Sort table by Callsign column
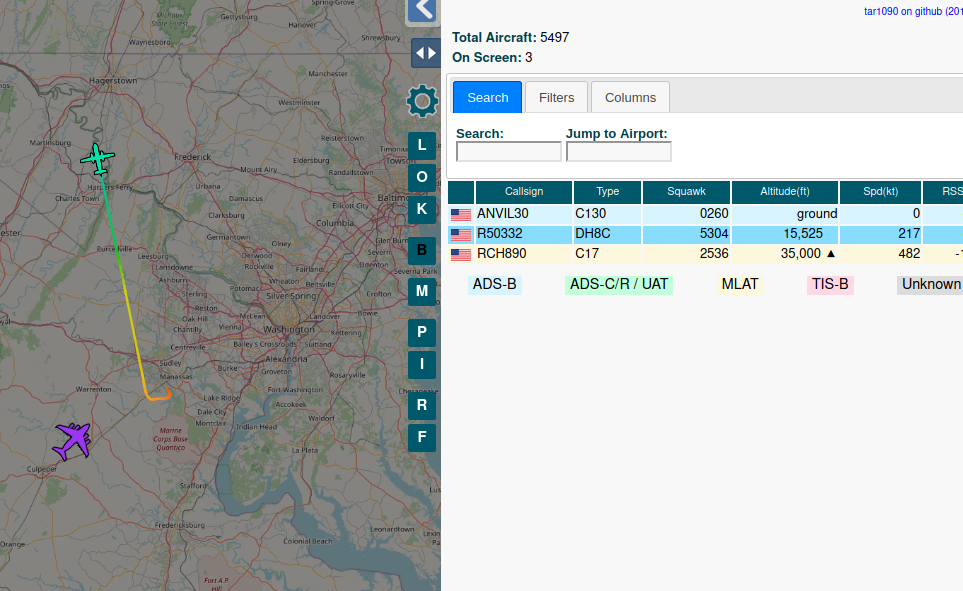The image size is (963, 591). [524, 192]
